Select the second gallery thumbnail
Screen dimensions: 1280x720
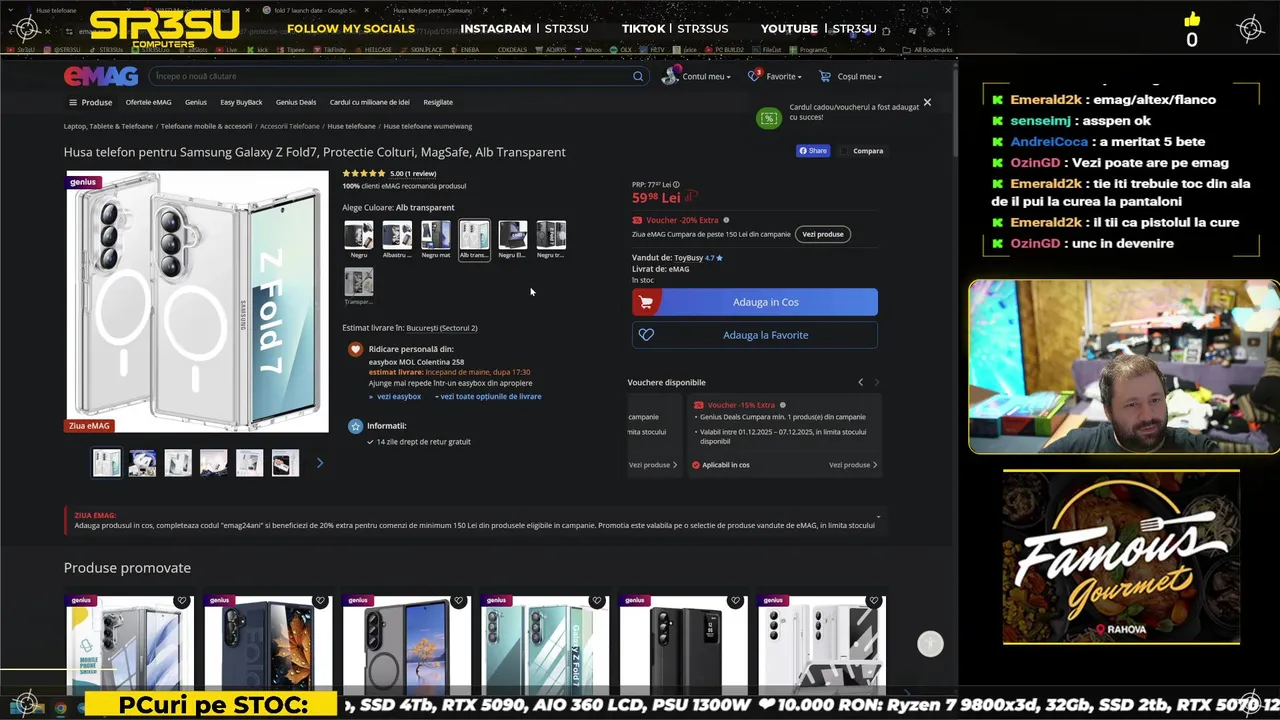tap(142, 463)
